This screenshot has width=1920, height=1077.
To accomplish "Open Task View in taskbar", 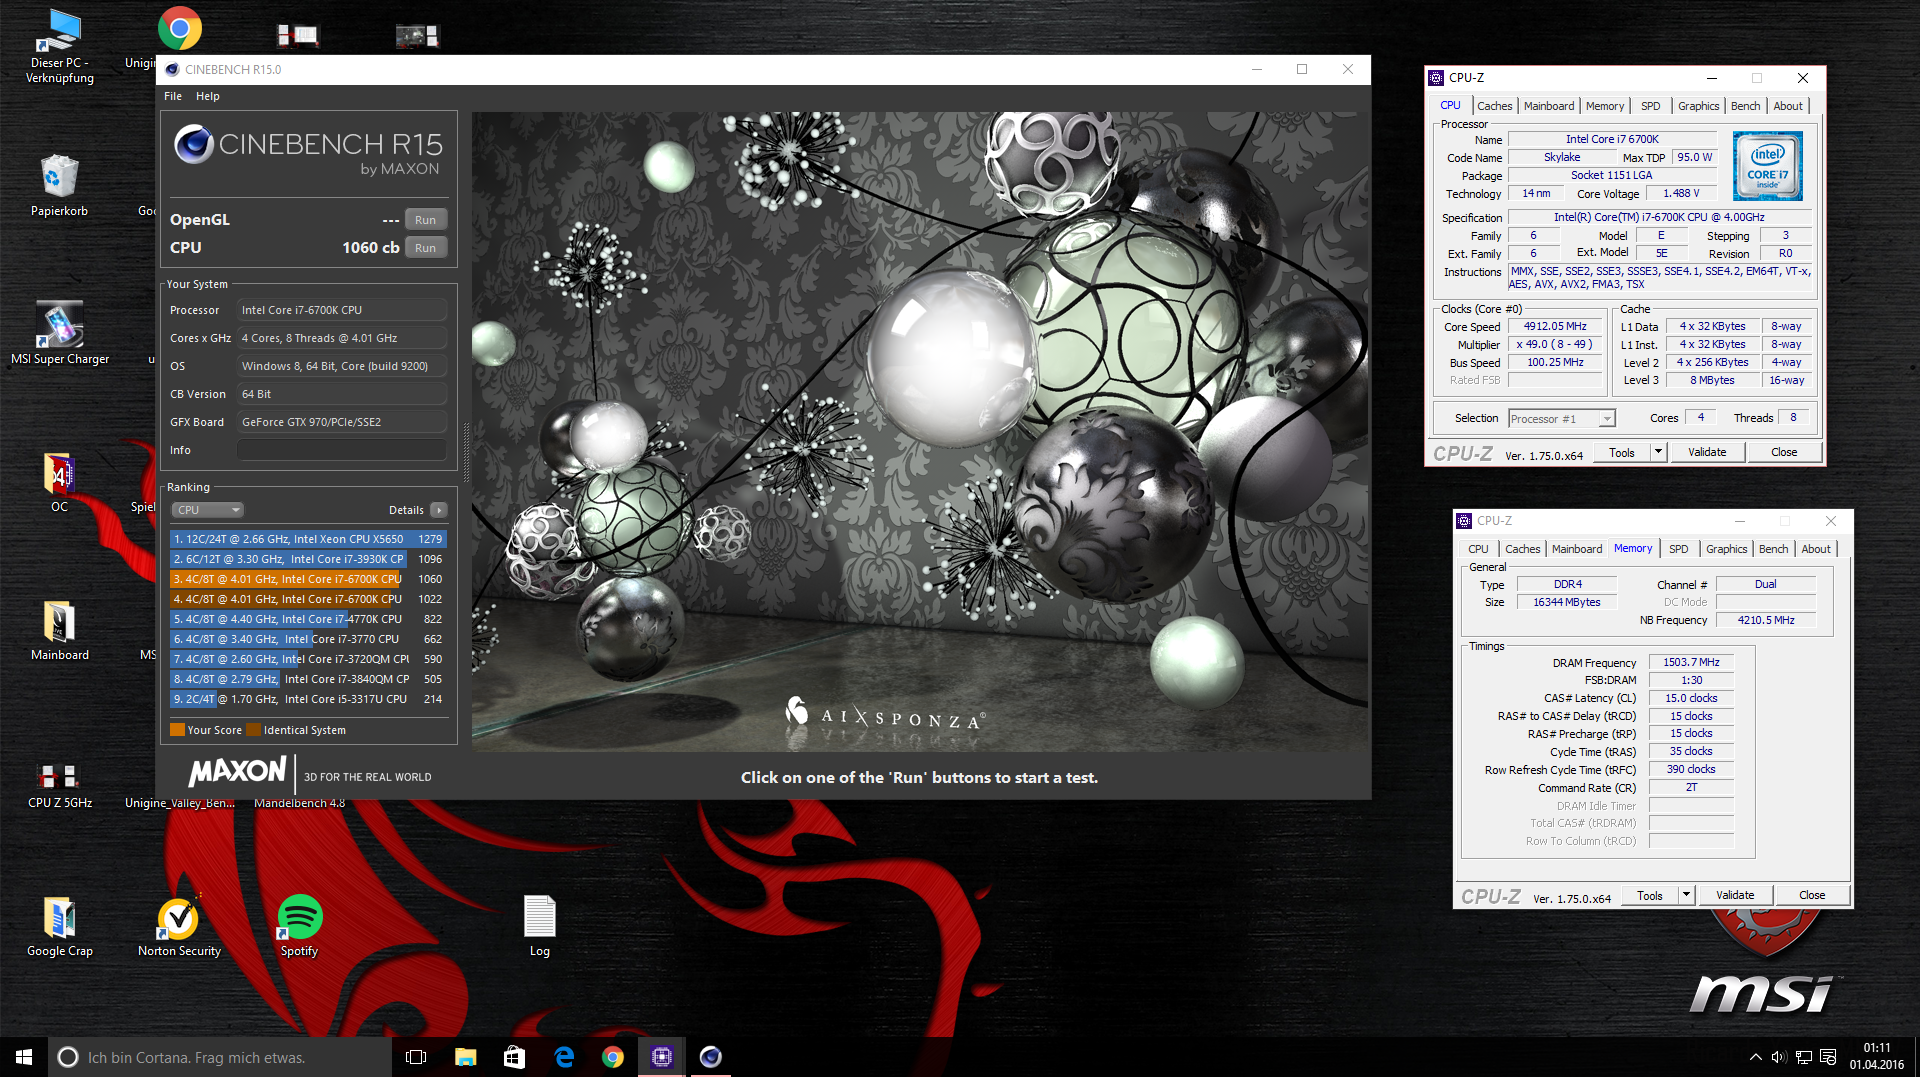I will [x=416, y=1057].
